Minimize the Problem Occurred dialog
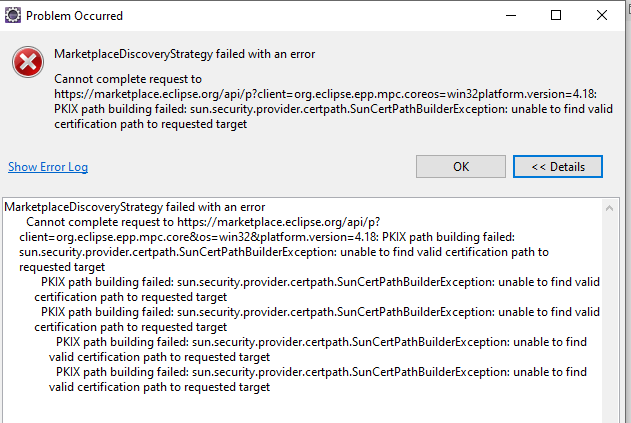Image resolution: width=631 pixels, height=423 pixels. (509, 15)
